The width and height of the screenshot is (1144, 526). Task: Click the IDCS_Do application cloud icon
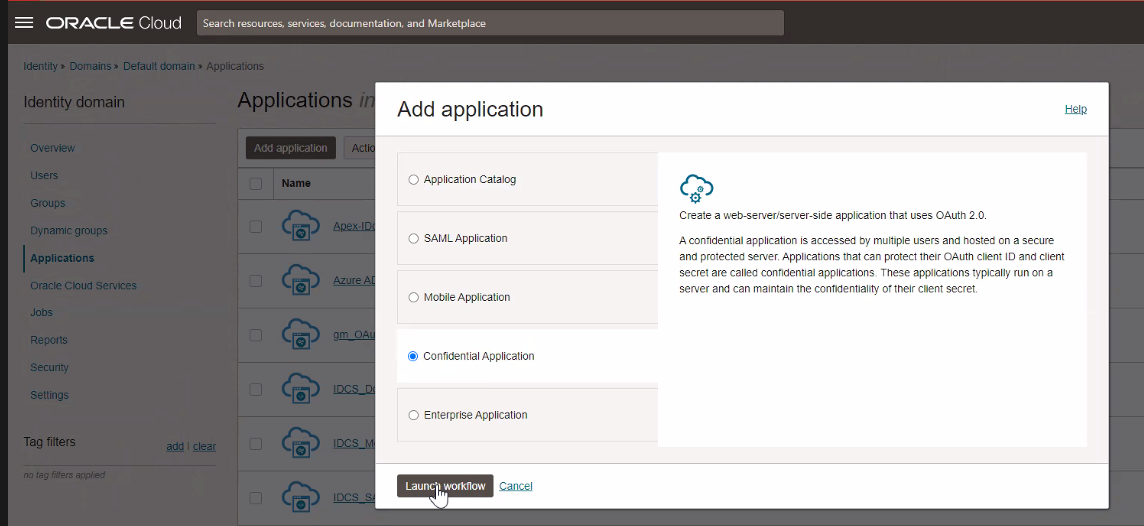[x=301, y=389]
